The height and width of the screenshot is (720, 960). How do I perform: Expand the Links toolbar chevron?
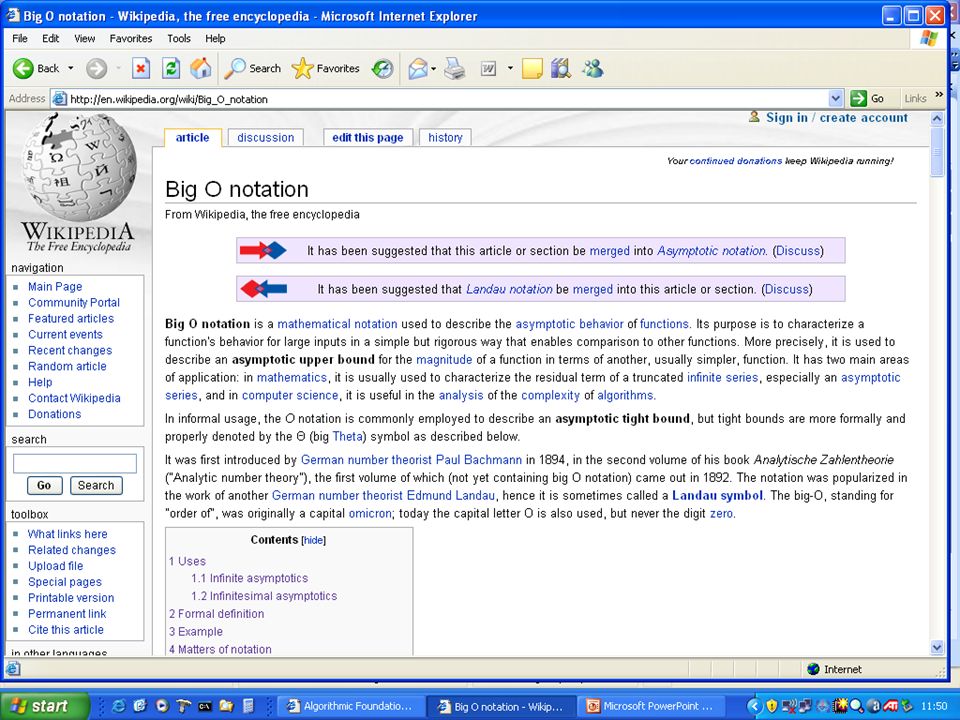(939, 95)
